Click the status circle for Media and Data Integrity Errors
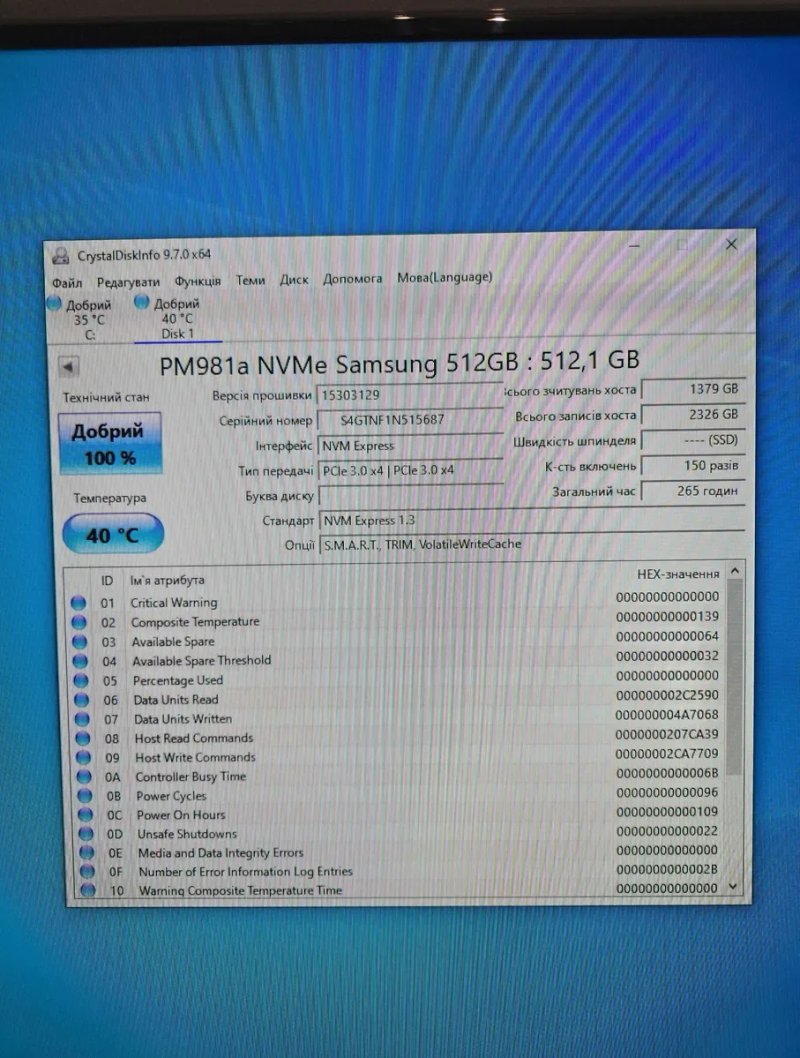 tap(87, 853)
